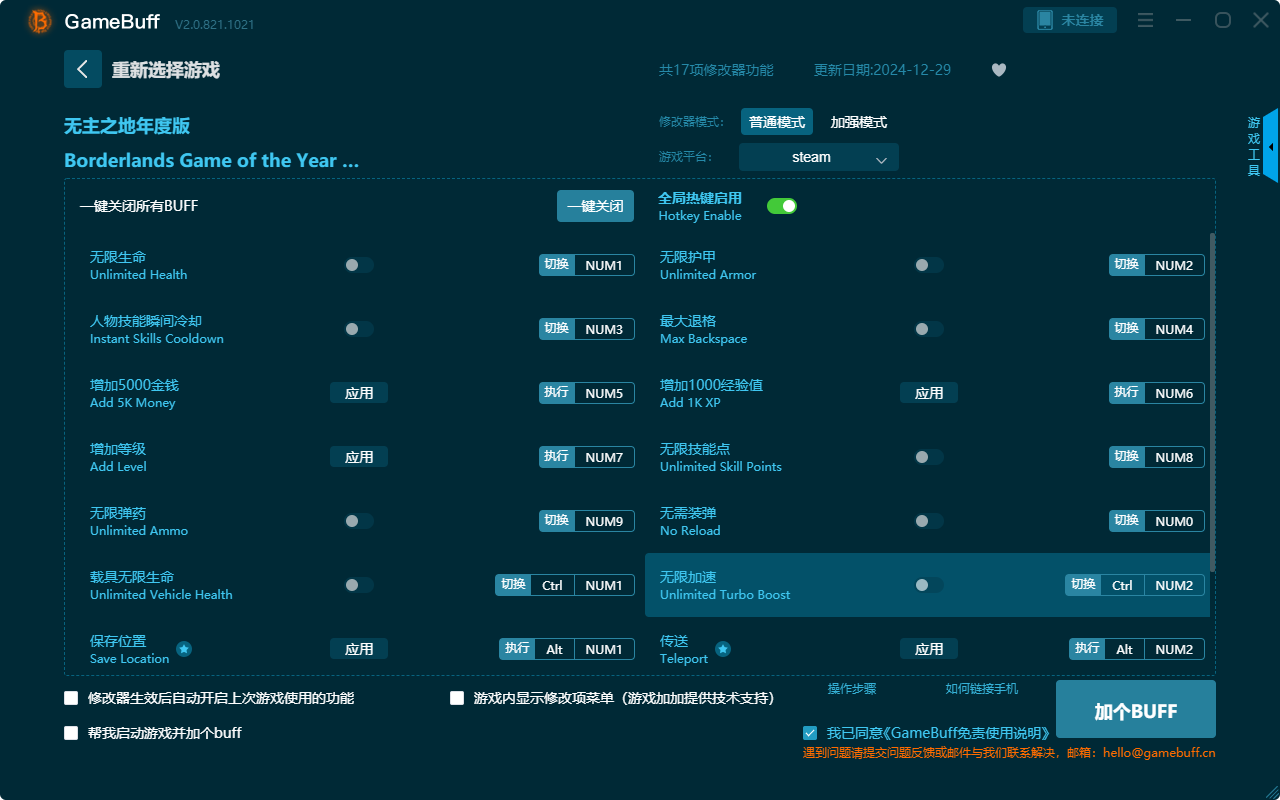The height and width of the screenshot is (800, 1280).
Task: Change NUM3 hotkey for Instant Skills Cooldown
Action: tap(604, 329)
